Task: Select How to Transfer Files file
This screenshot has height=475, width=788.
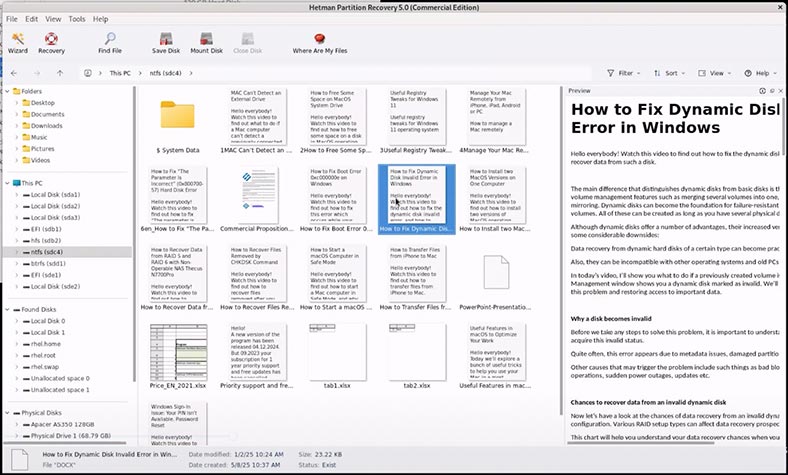Action: [416, 278]
